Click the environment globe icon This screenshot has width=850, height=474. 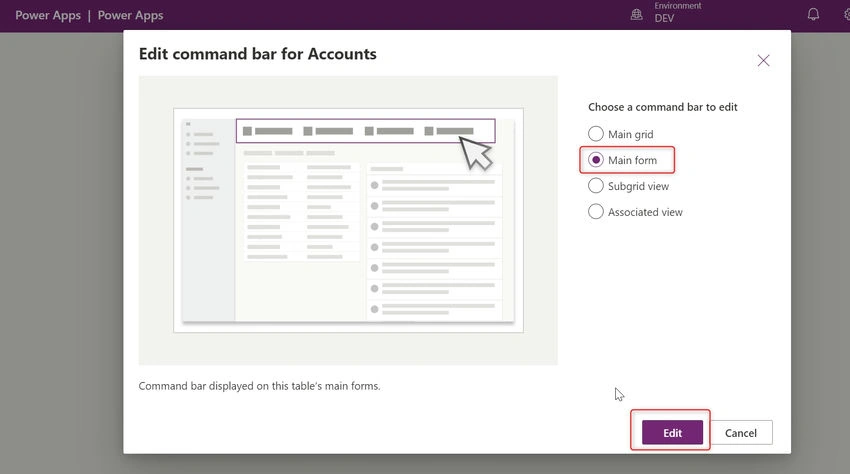[x=636, y=15]
